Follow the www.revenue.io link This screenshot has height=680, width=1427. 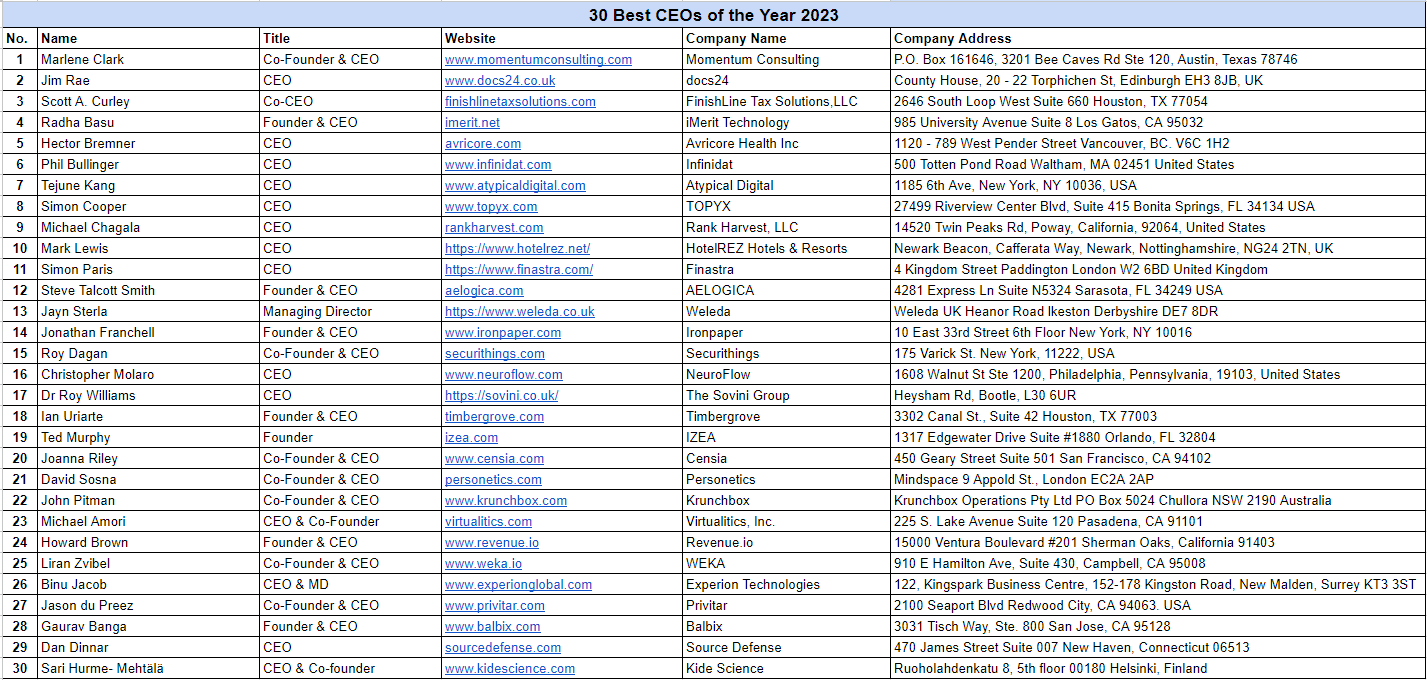click(492, 542)
